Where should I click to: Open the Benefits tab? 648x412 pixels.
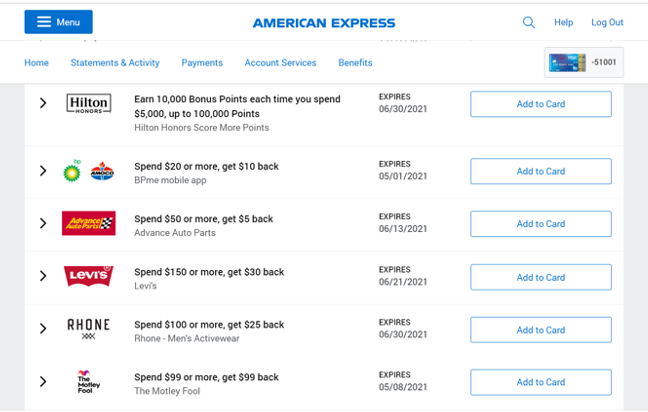tap(355, 63)
